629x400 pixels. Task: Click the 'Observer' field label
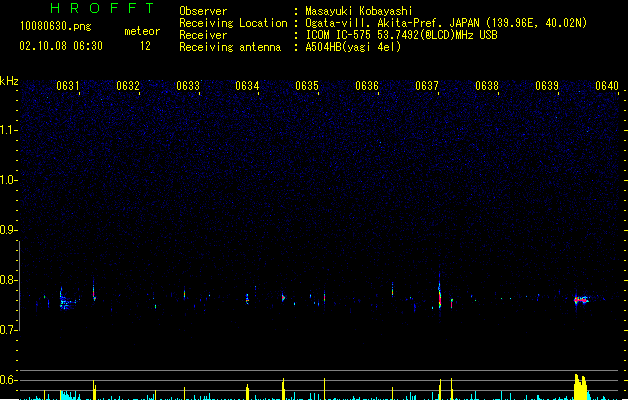click(x=203, y=11)
